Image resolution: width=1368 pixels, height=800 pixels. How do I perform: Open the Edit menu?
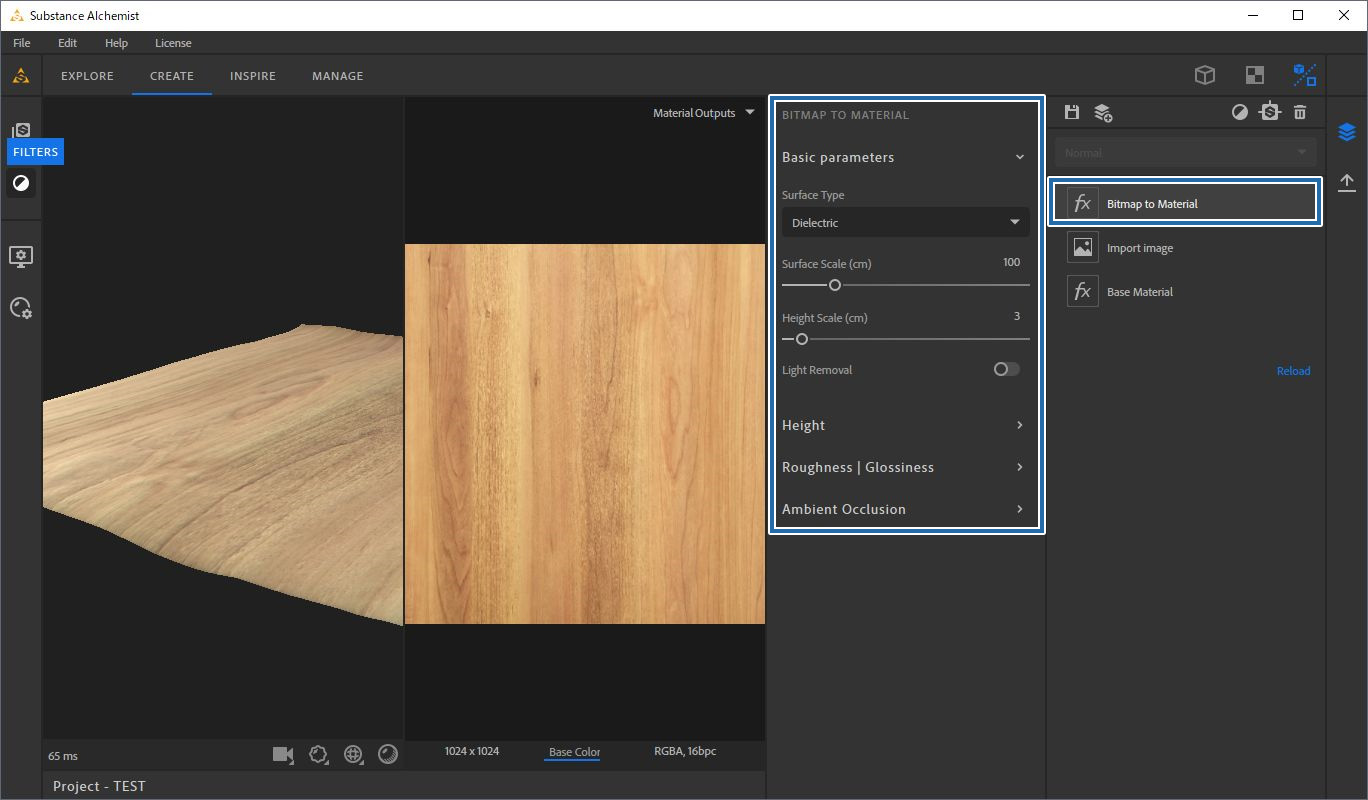[x=67, y=43]
